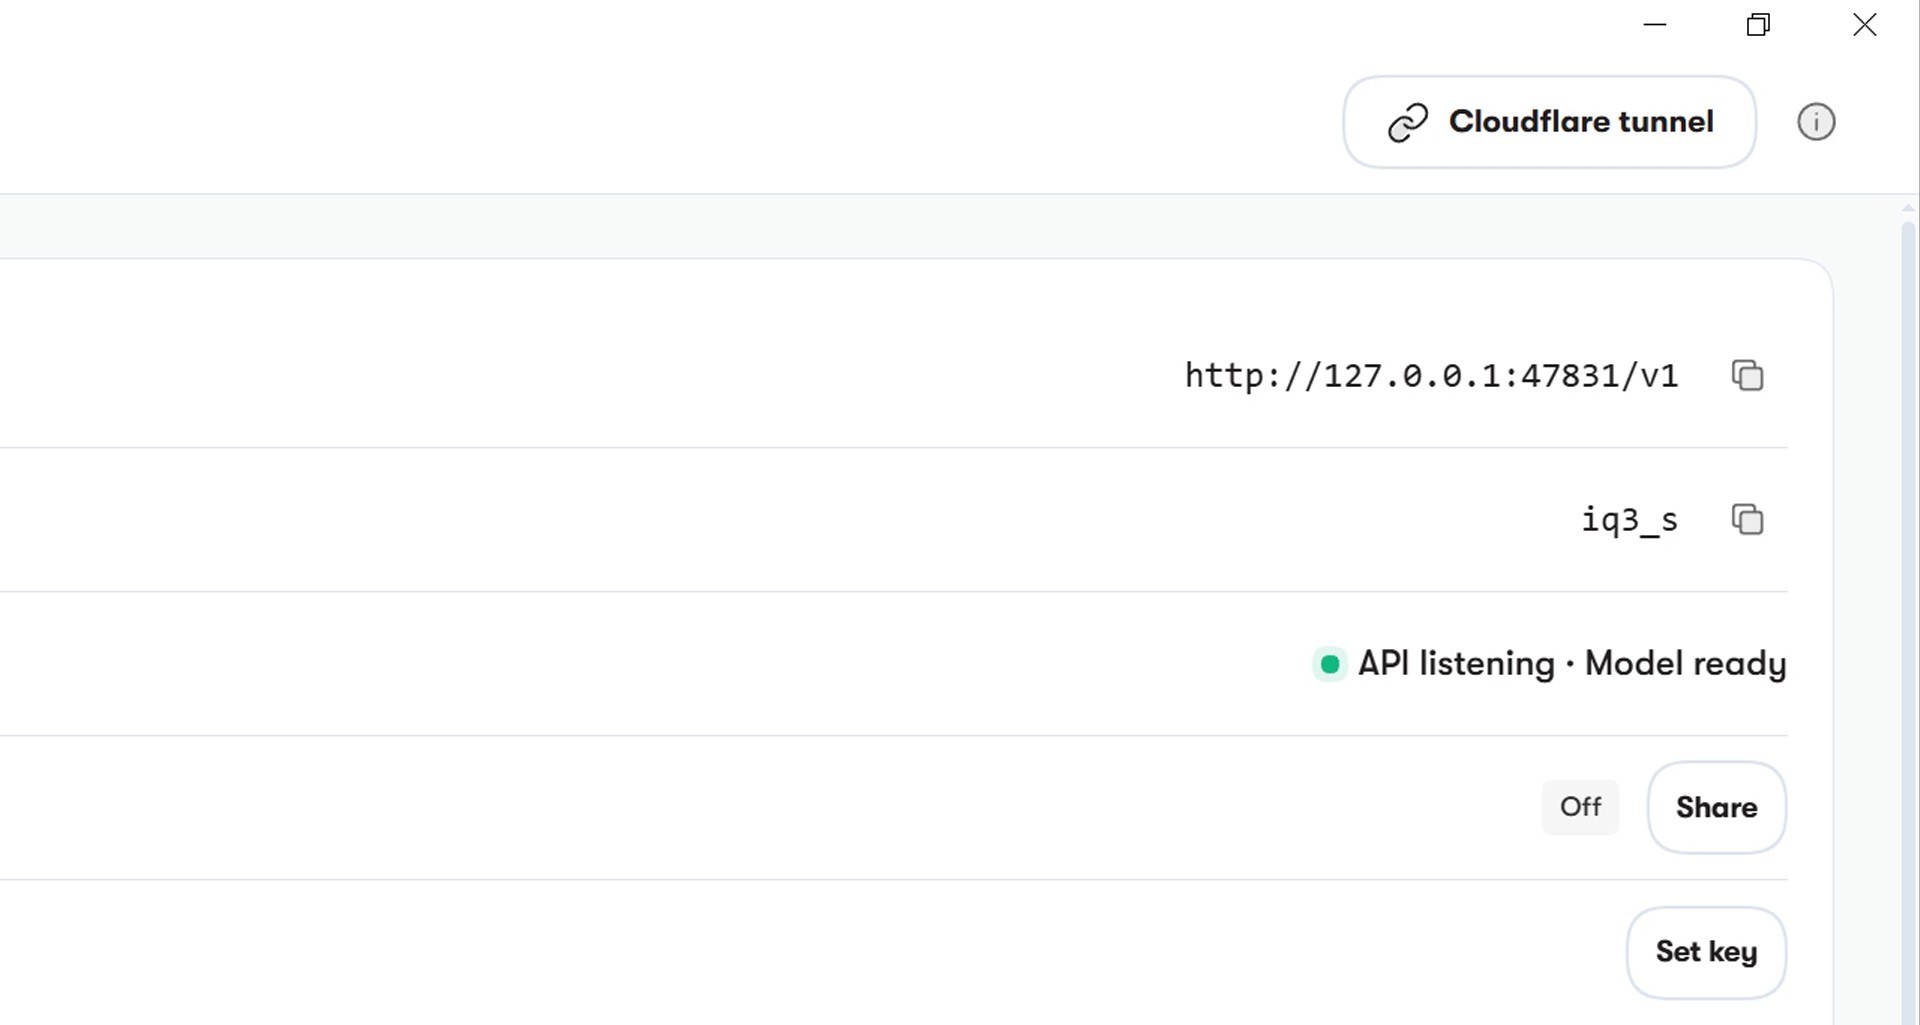Minimize the application window
Viewport: 1920px width, 1025px height.
pyautogui.click(x=1655, y=25)
